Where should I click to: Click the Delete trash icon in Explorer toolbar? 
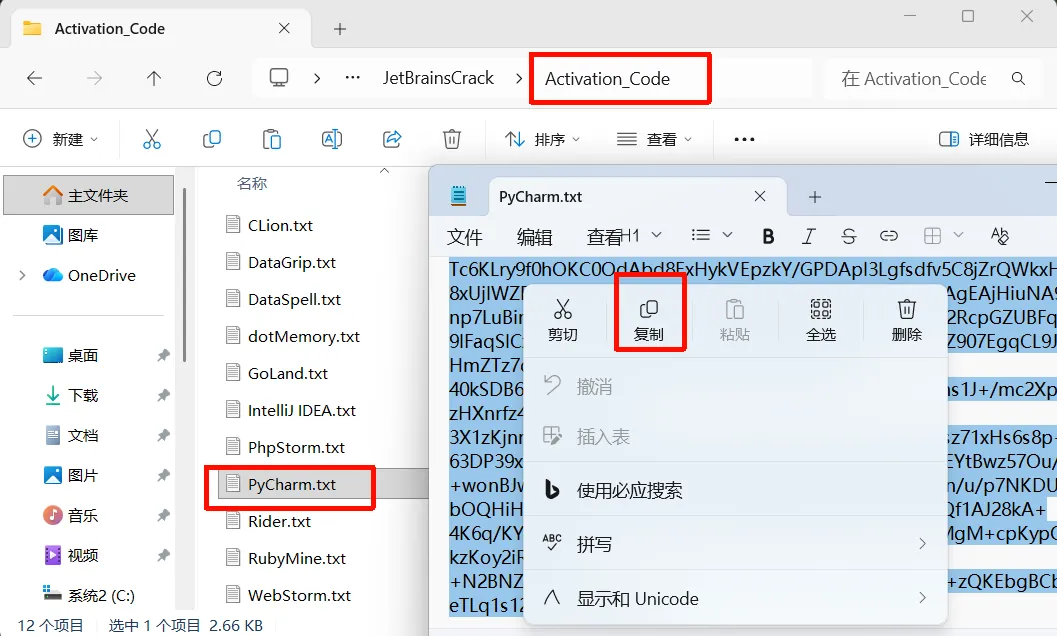(452, 139)
